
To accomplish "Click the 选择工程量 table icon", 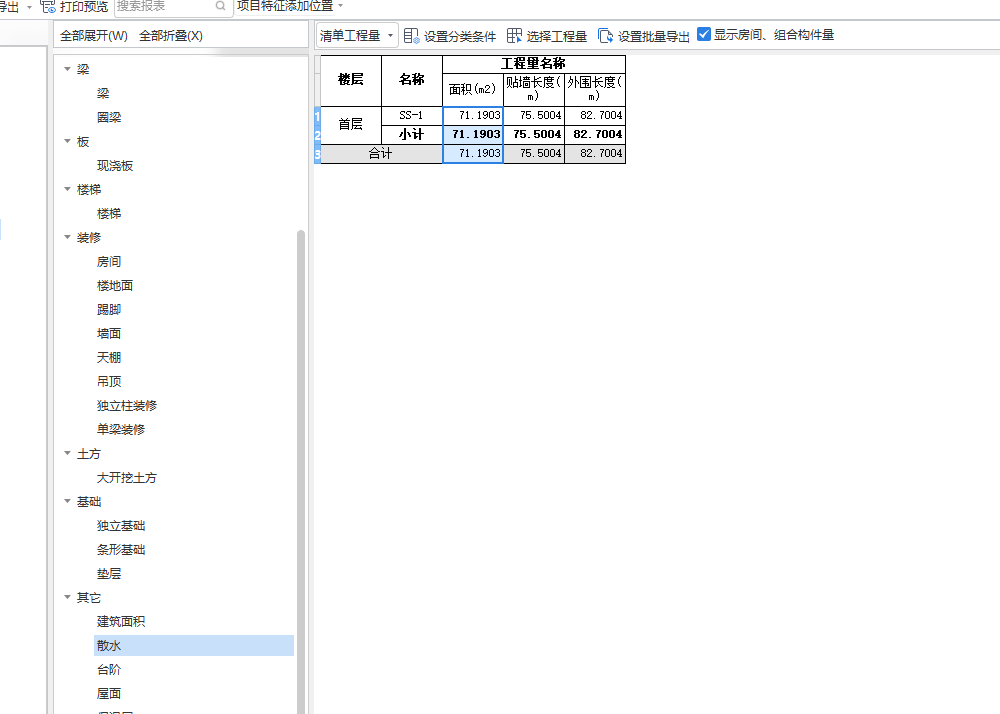I will click(x=514, y=36).
